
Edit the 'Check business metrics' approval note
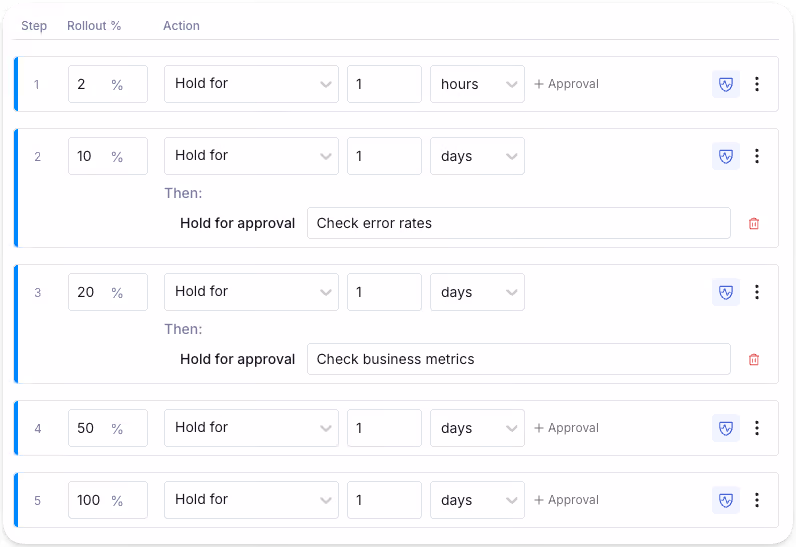coord(519,359)
